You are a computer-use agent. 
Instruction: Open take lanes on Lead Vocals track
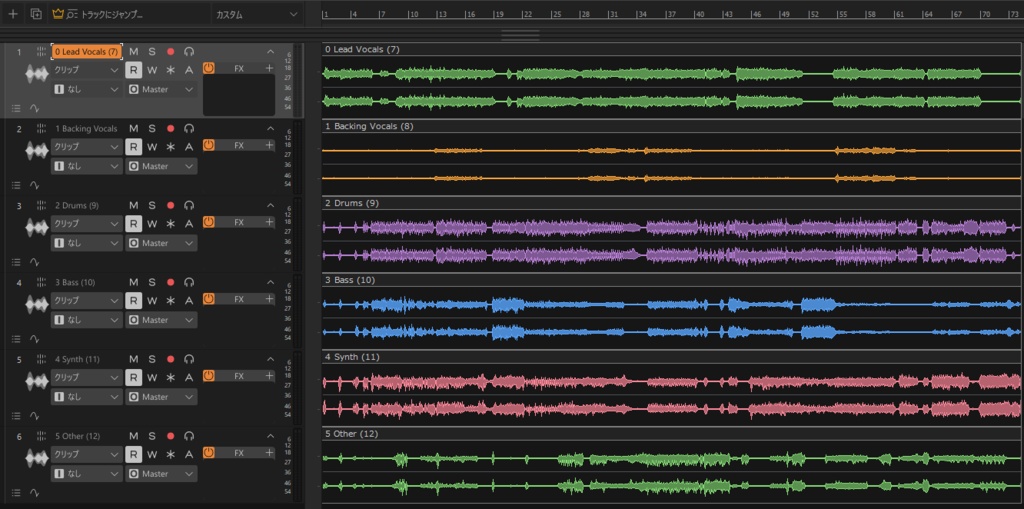coord(16,108)
